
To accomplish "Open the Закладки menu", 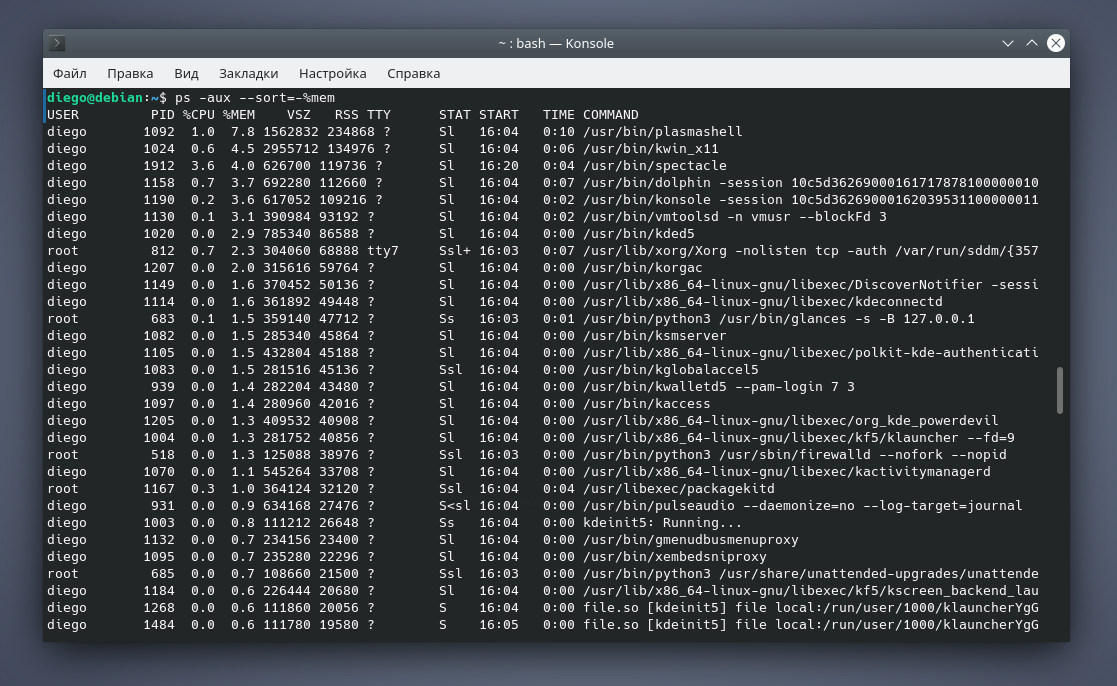I will pos(248,73).
